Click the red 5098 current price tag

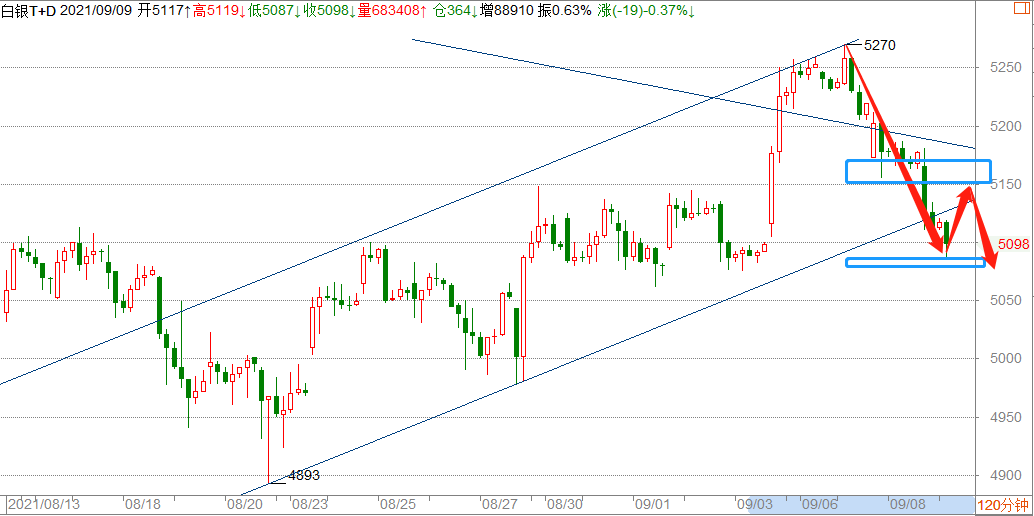click(1014, 245)
